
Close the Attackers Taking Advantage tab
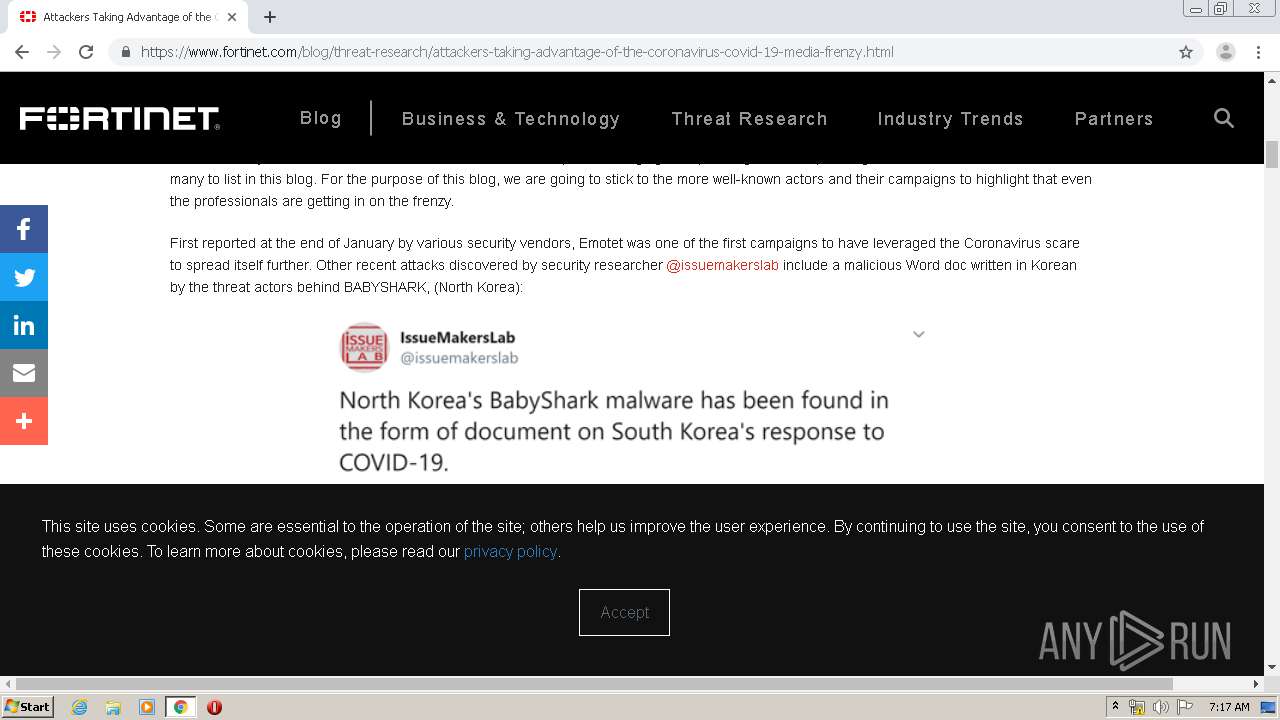232,17
